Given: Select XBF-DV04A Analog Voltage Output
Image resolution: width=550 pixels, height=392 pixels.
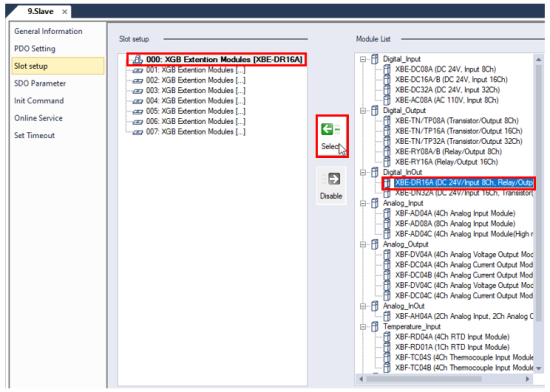Looking at the screenshot, I should [x=464, y=255].
